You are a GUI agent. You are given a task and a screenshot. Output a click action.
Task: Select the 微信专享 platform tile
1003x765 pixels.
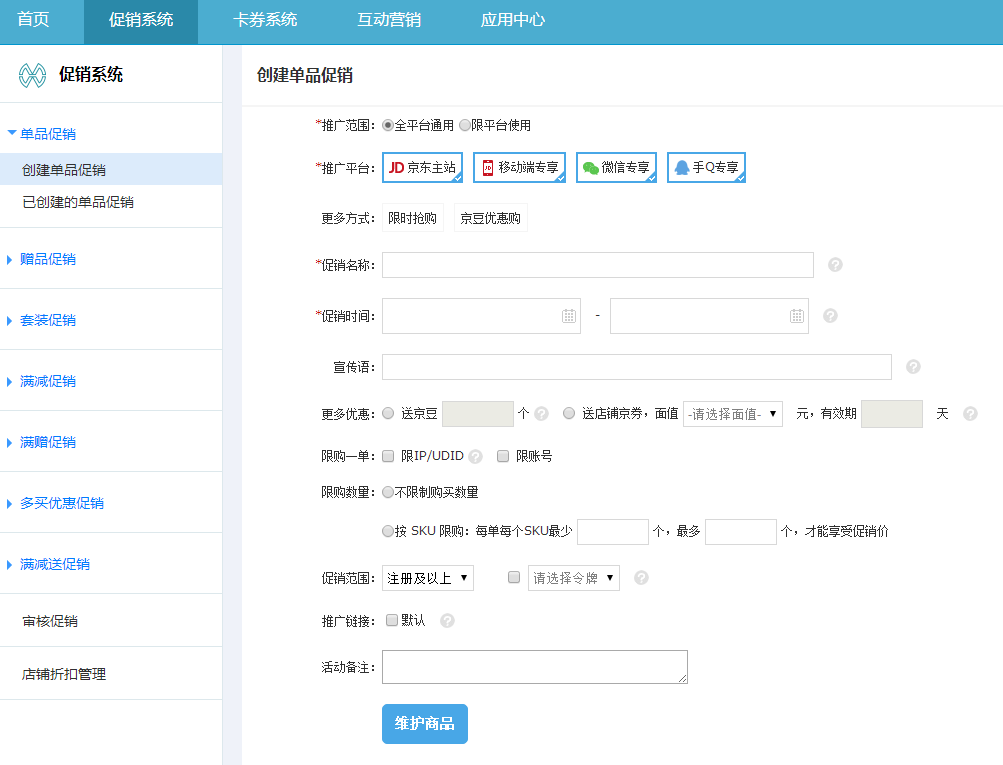pyautogui.click(x=616, y=168)
